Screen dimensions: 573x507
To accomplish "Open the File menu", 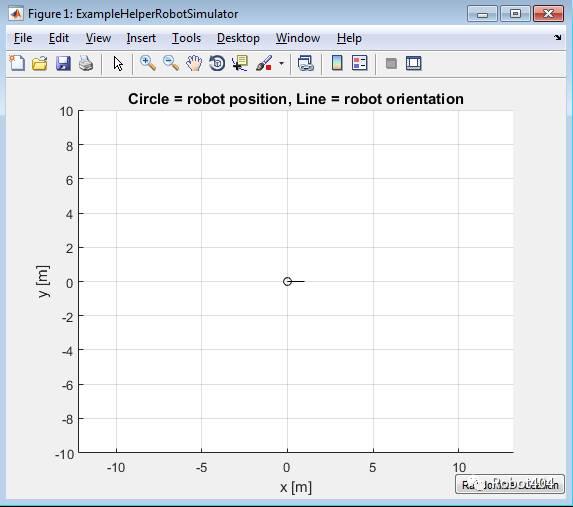I will [23, 38].
